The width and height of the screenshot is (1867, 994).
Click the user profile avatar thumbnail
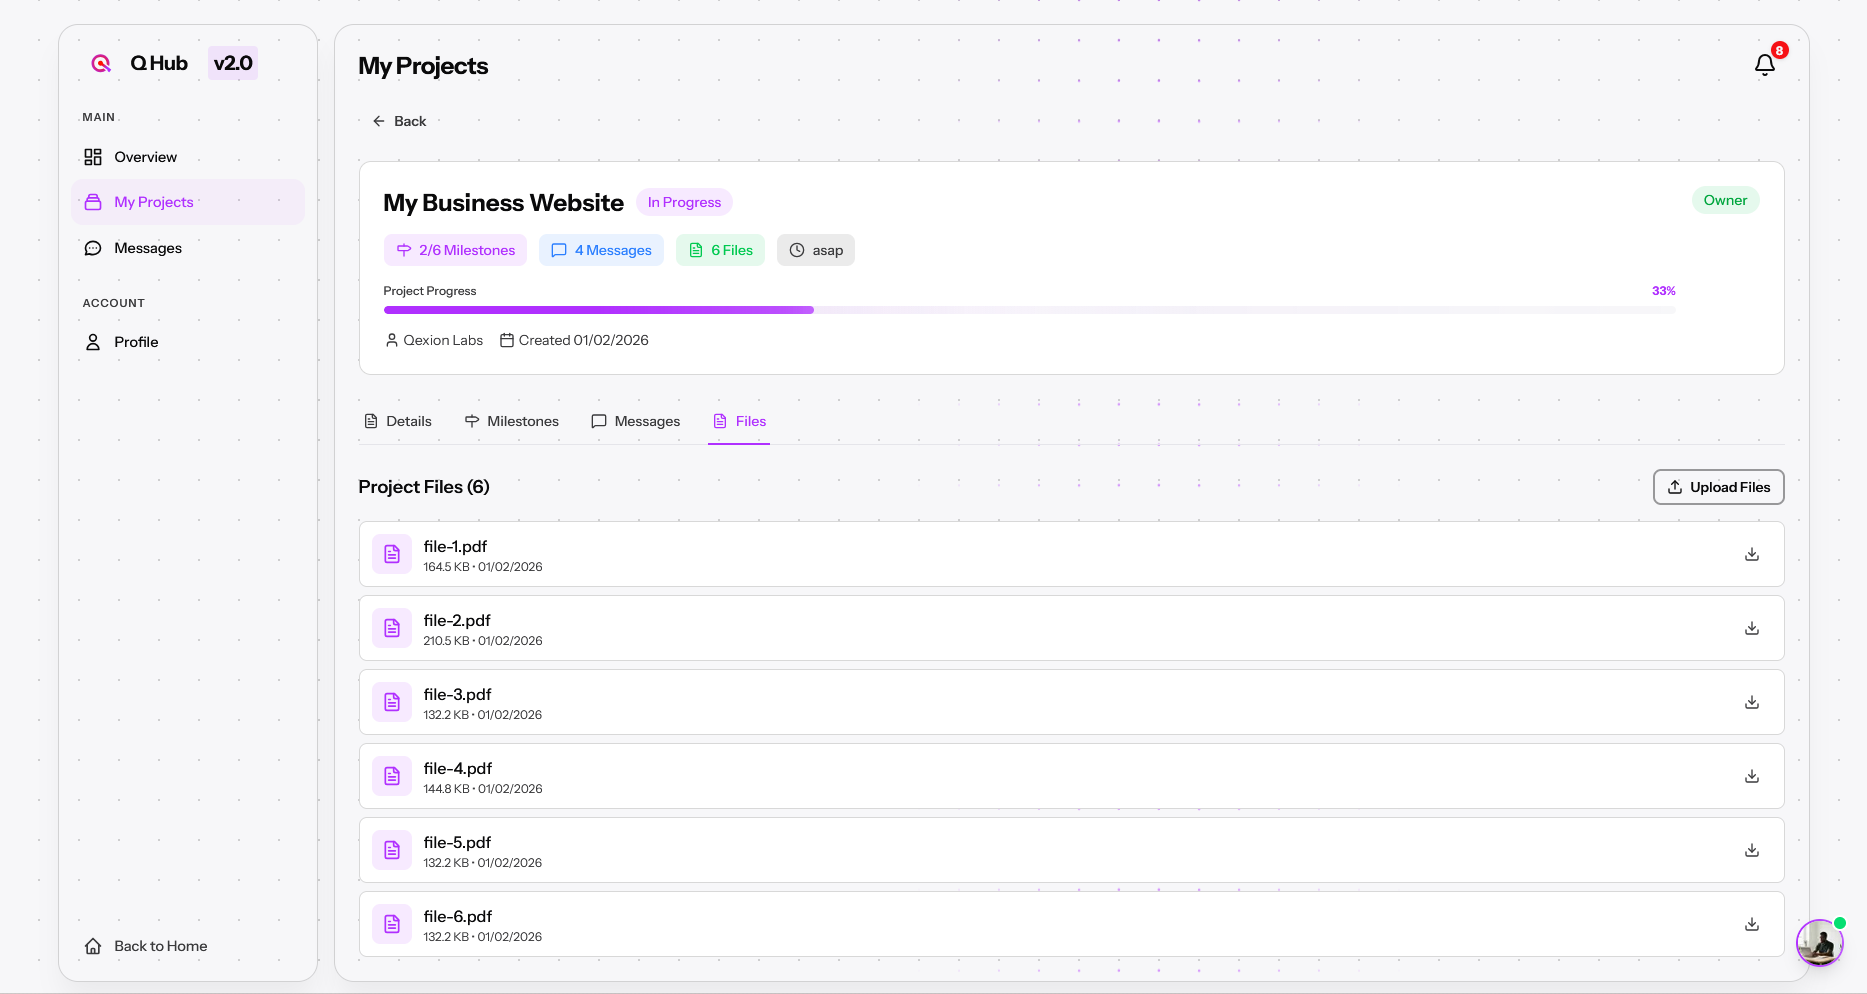[1819, 943]
